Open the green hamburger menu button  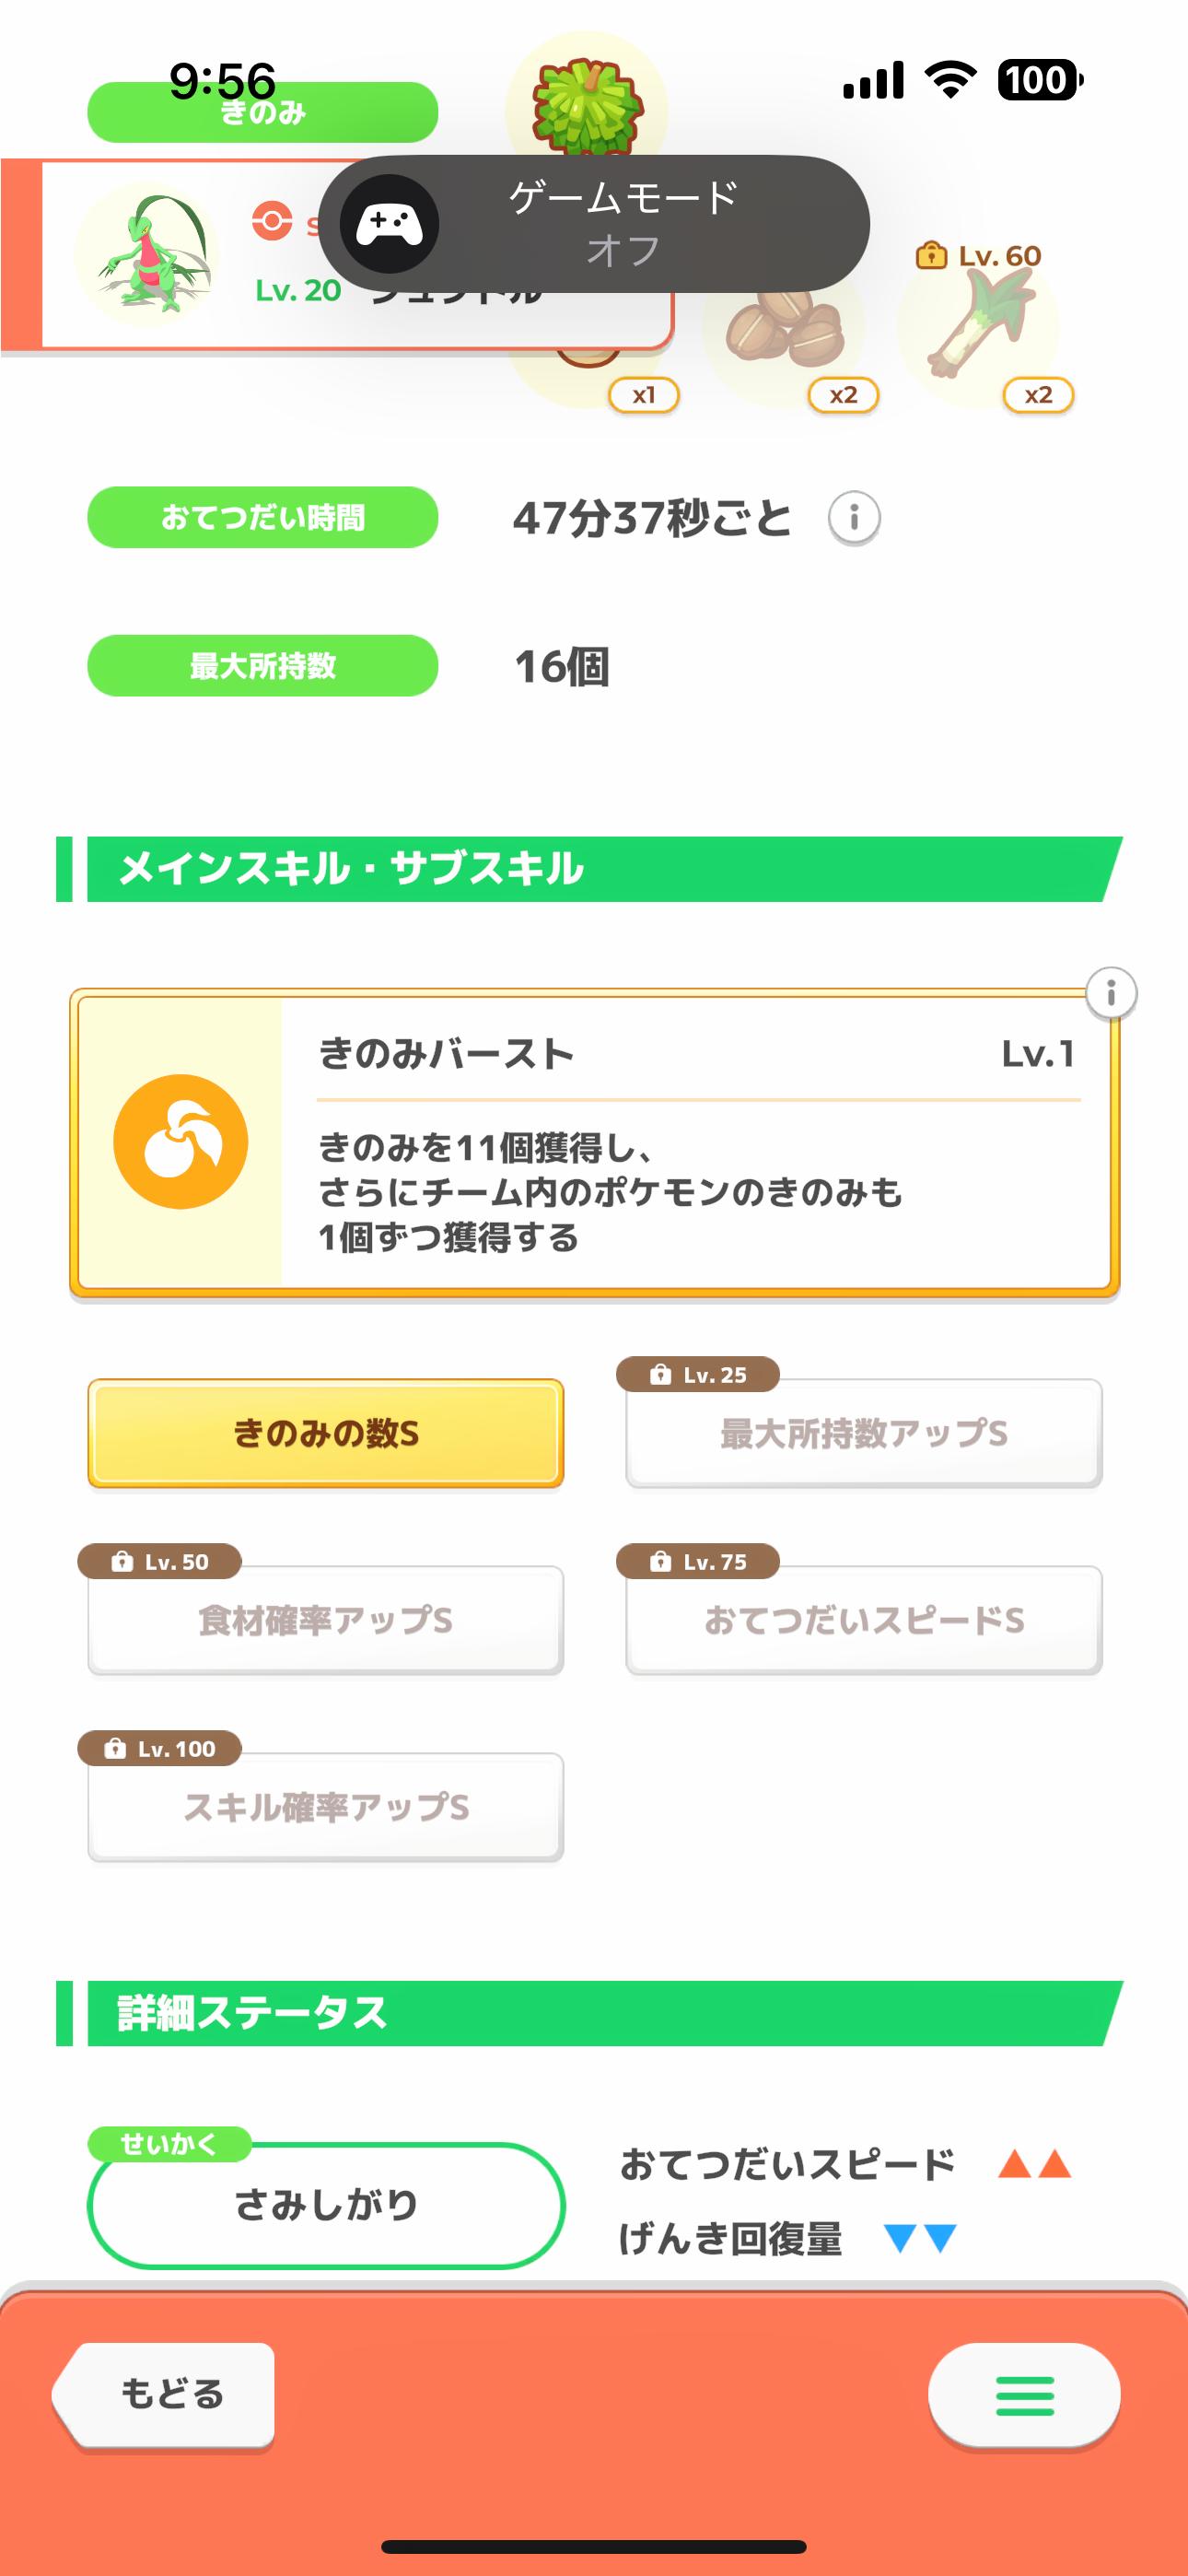point(1024,2396)
